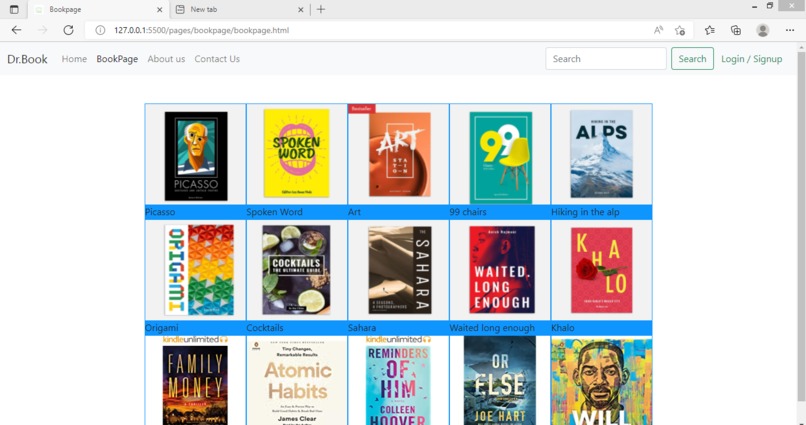Click the 'Spoken Word' title caption

[274, 212]
